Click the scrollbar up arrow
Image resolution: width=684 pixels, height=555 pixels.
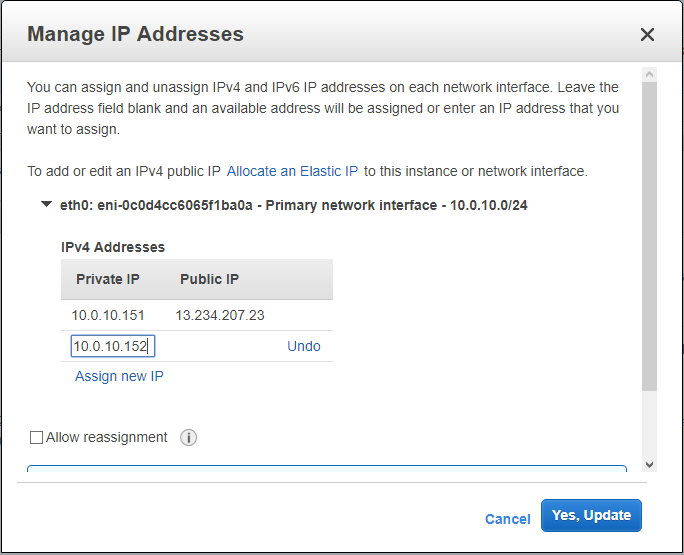[649, 74]
